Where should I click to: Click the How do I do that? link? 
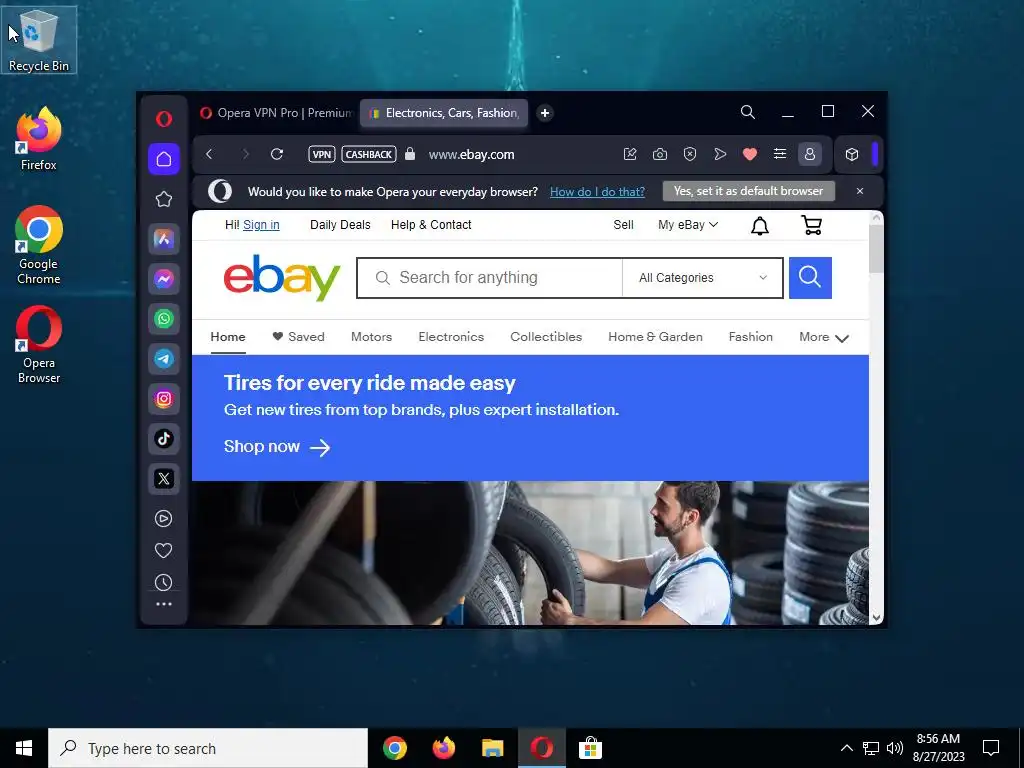coord(598,191)
